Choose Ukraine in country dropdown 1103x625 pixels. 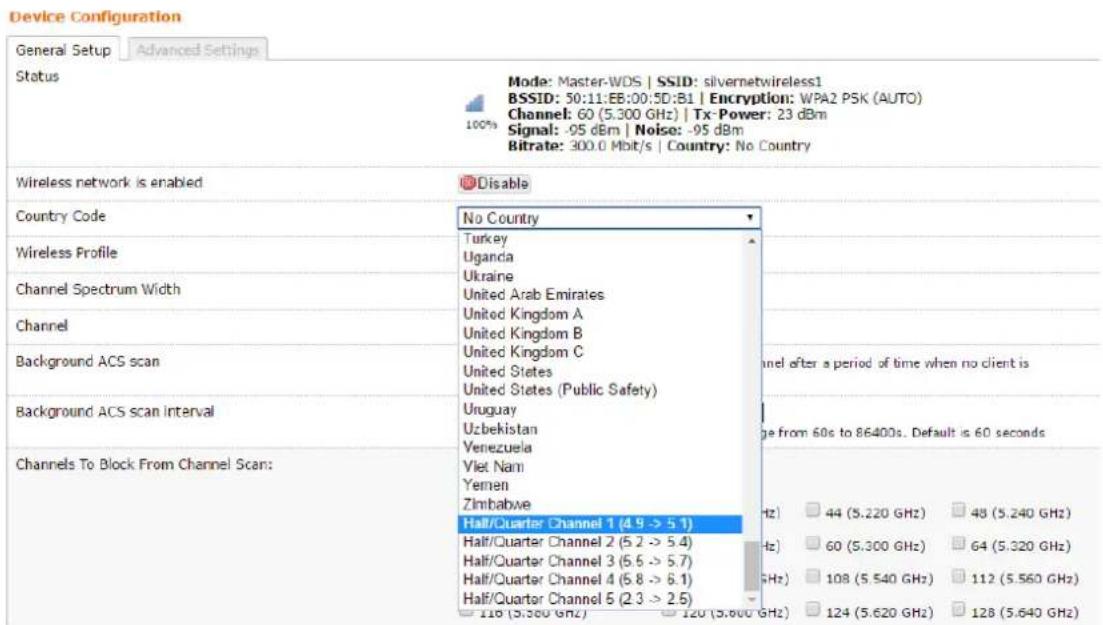pyautogui.click(x=487, y=276)
